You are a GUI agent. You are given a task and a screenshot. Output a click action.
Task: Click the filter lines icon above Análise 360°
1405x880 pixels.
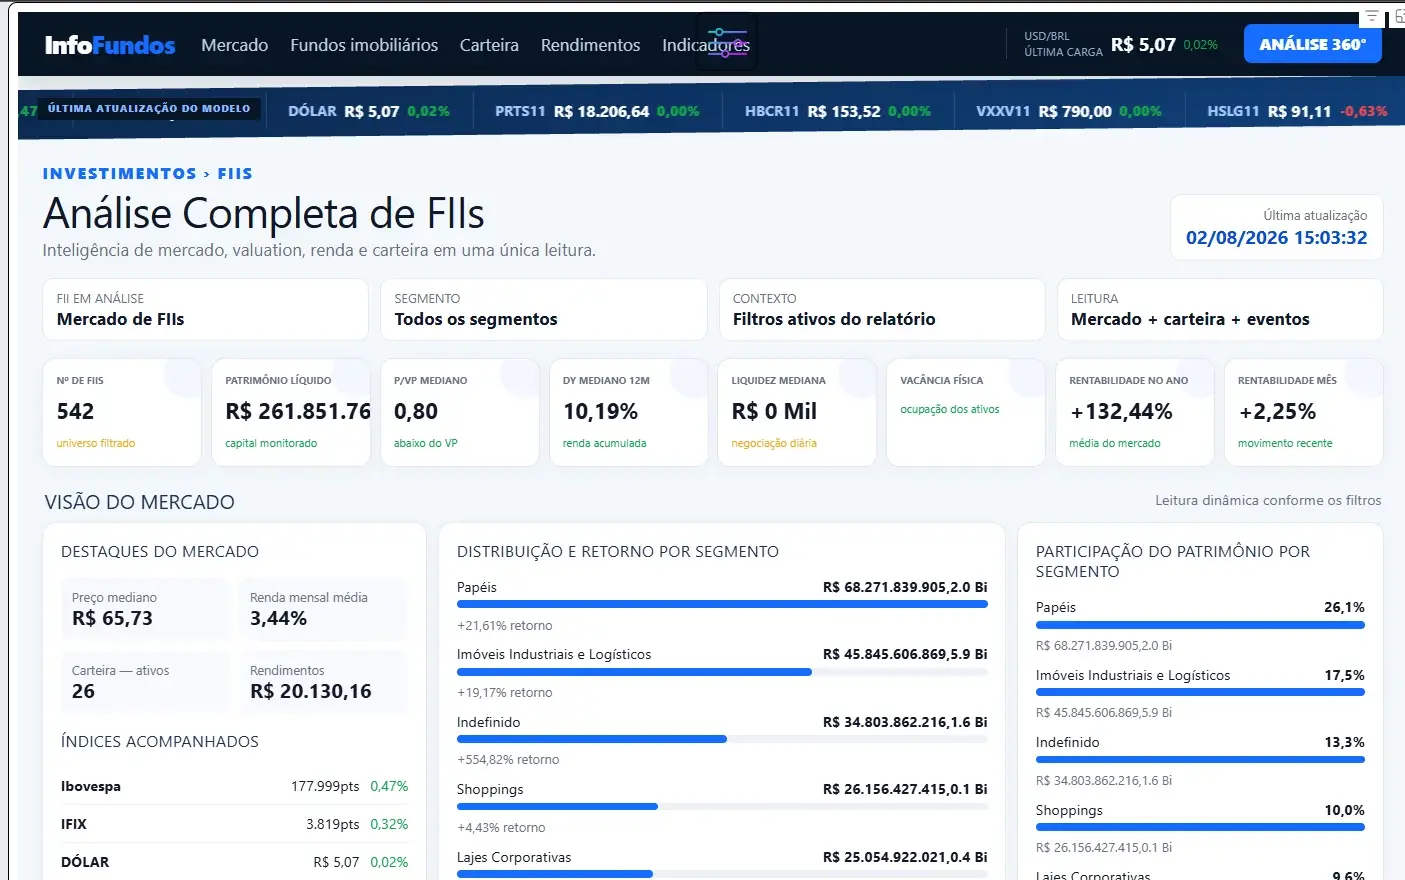coord(1372,17)
